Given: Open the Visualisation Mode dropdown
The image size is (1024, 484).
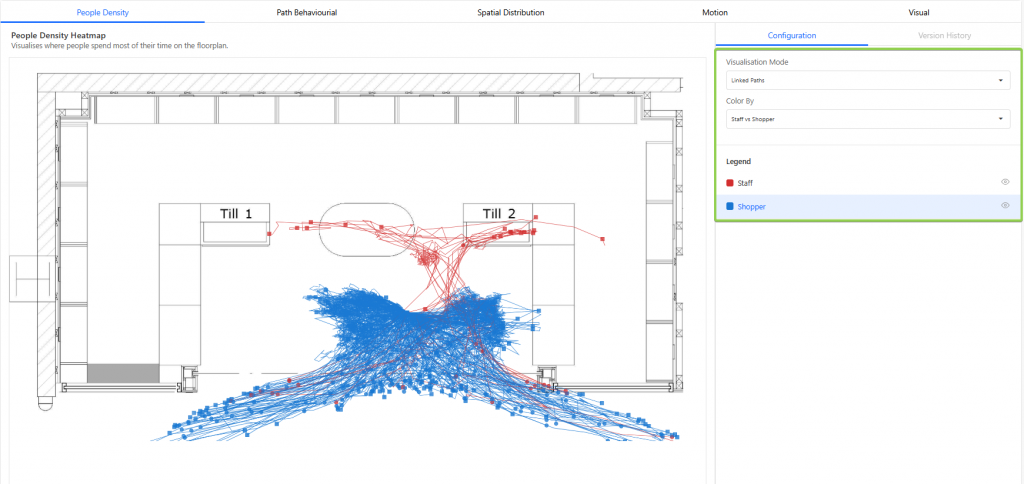Looking at the screenshot, I should click(x=867, y=80).
